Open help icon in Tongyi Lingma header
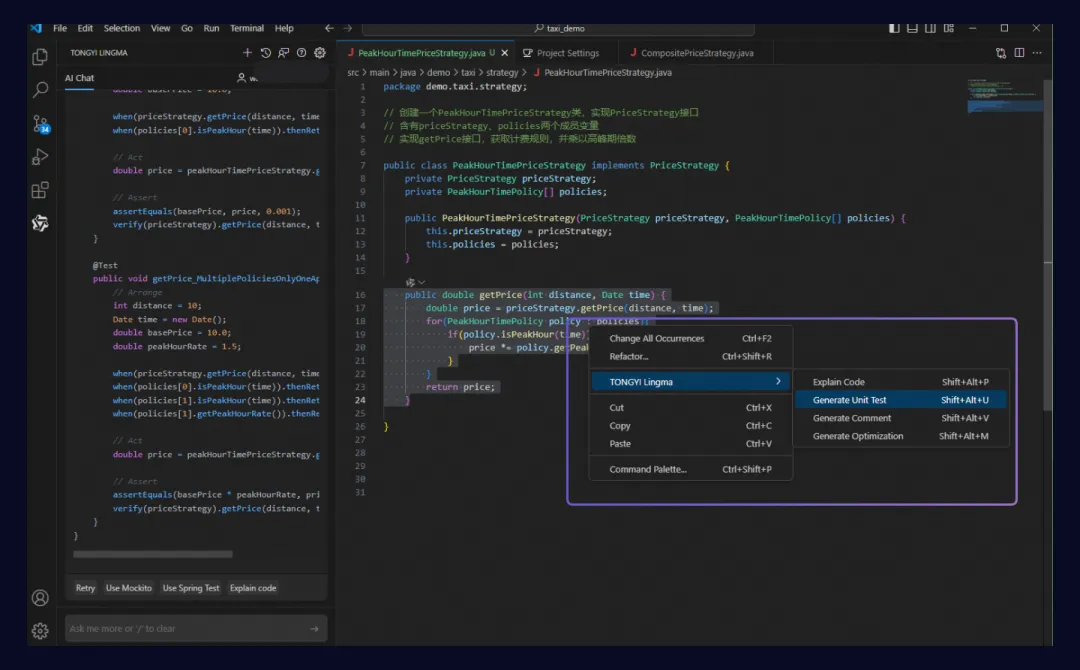Screen dimensions: 1080x670 (x=301, y=52)
